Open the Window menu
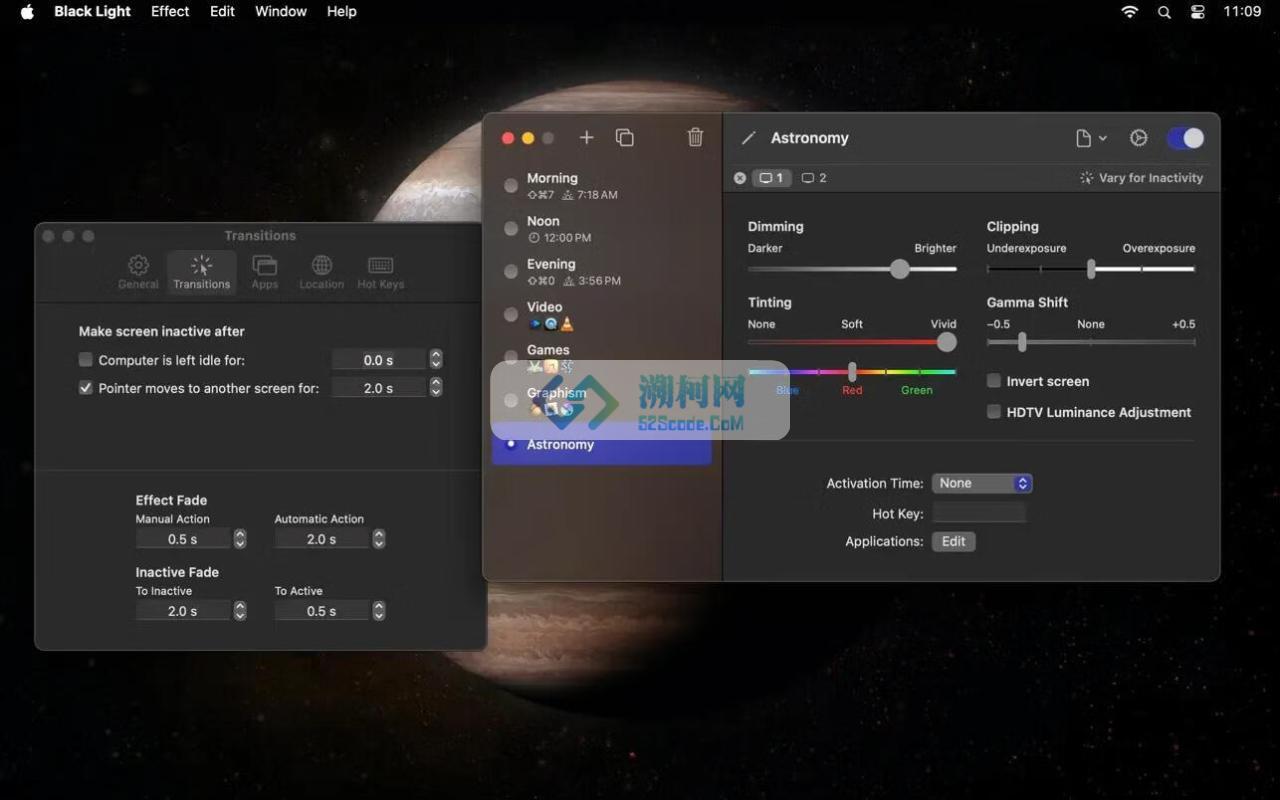Image resolution: width=1280 pixels, height=800 pixels. tap(281, 11)
